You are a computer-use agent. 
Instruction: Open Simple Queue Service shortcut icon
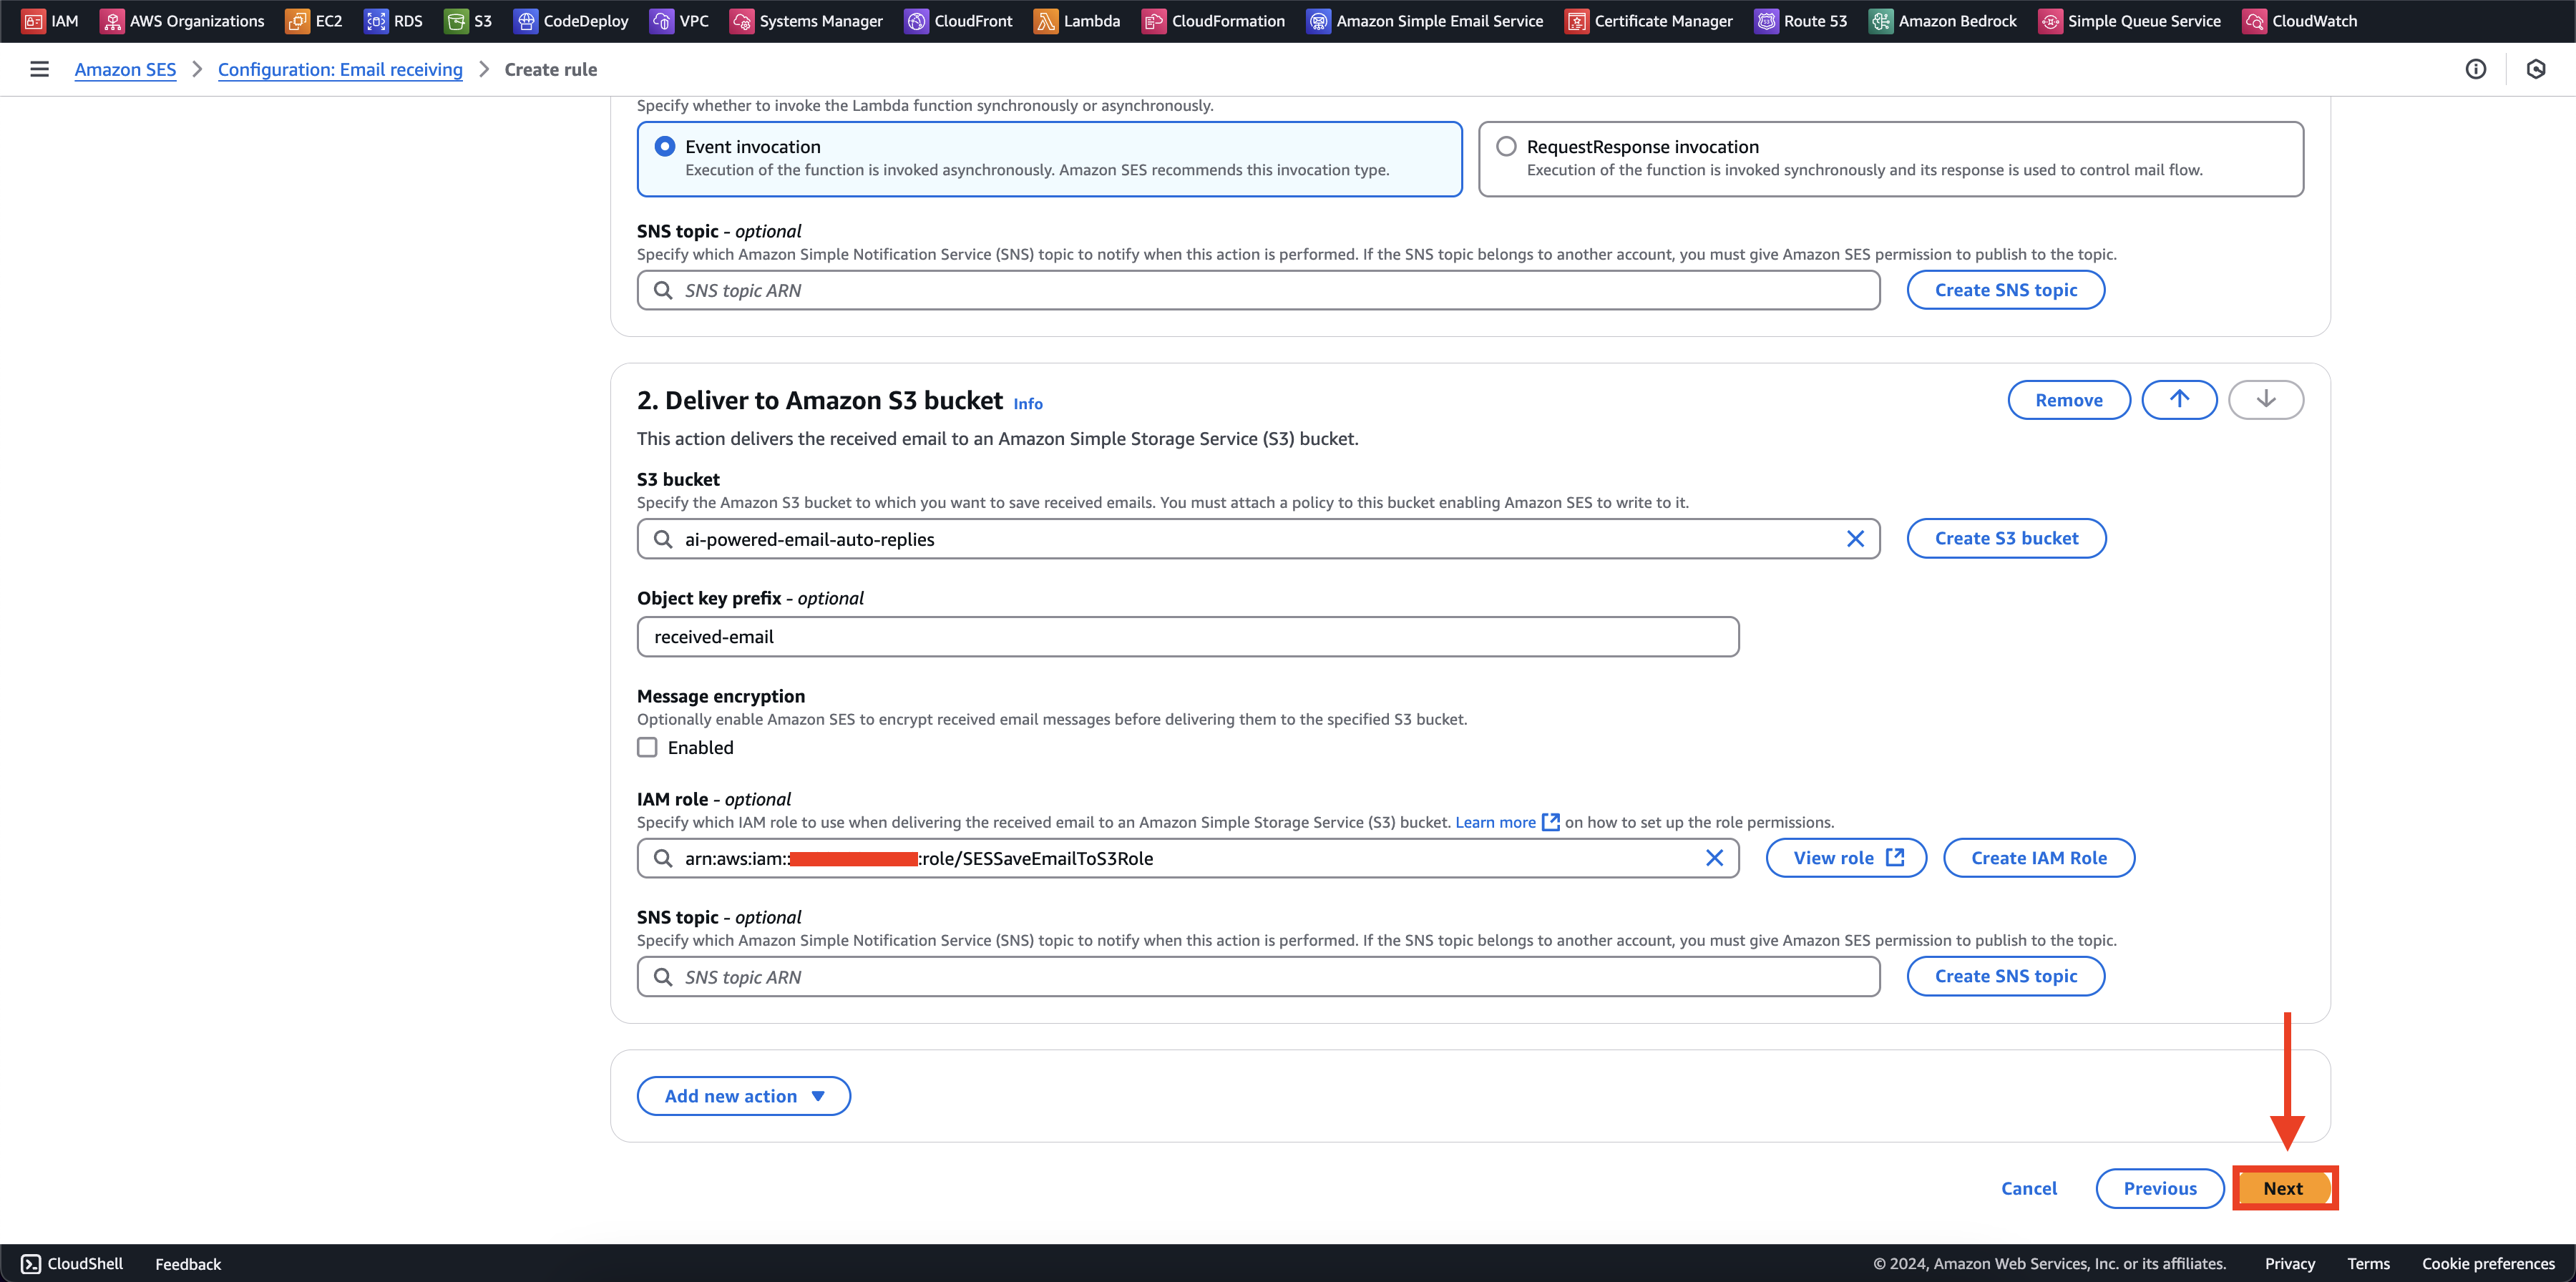tap(2051, 21)
